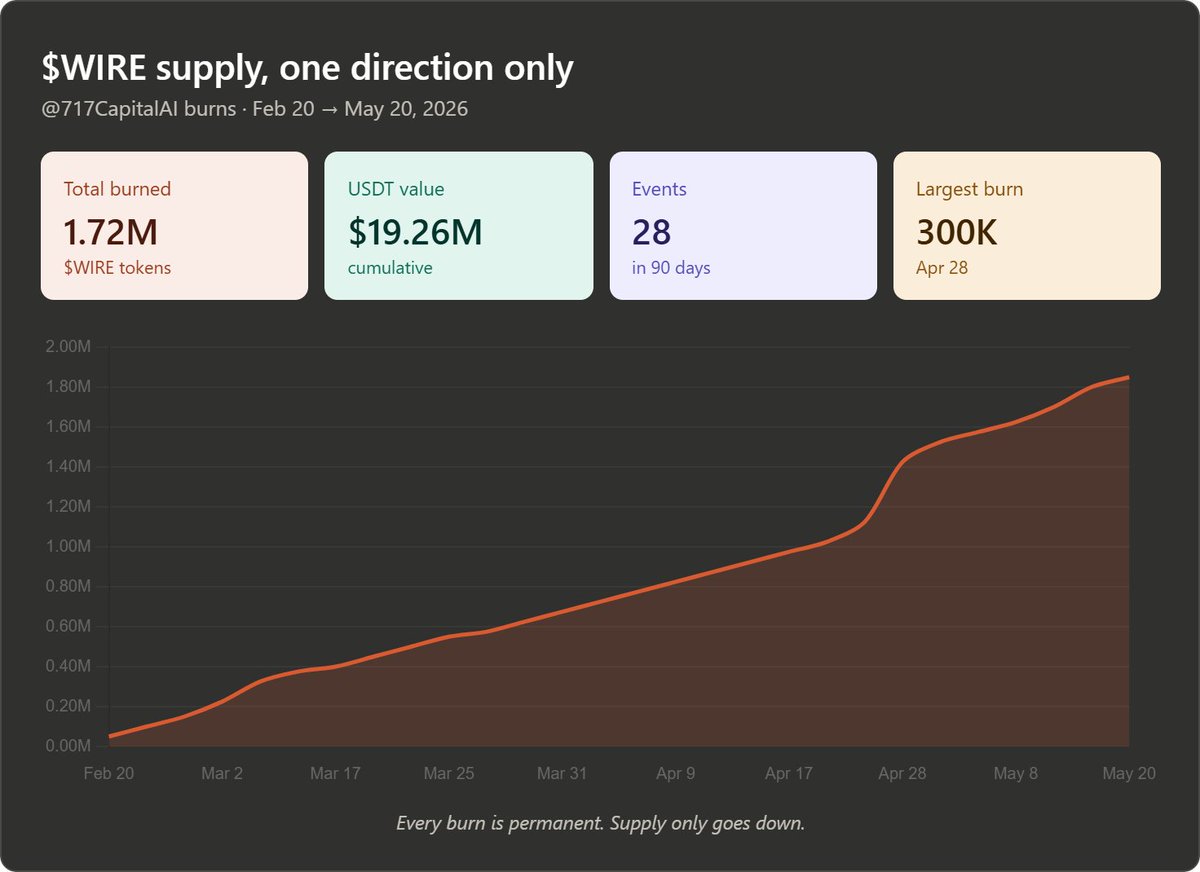Click the $19.26M value
The width and height of the screenshot is (1200, 872).
pyautogui.click(x=415, y=232)
